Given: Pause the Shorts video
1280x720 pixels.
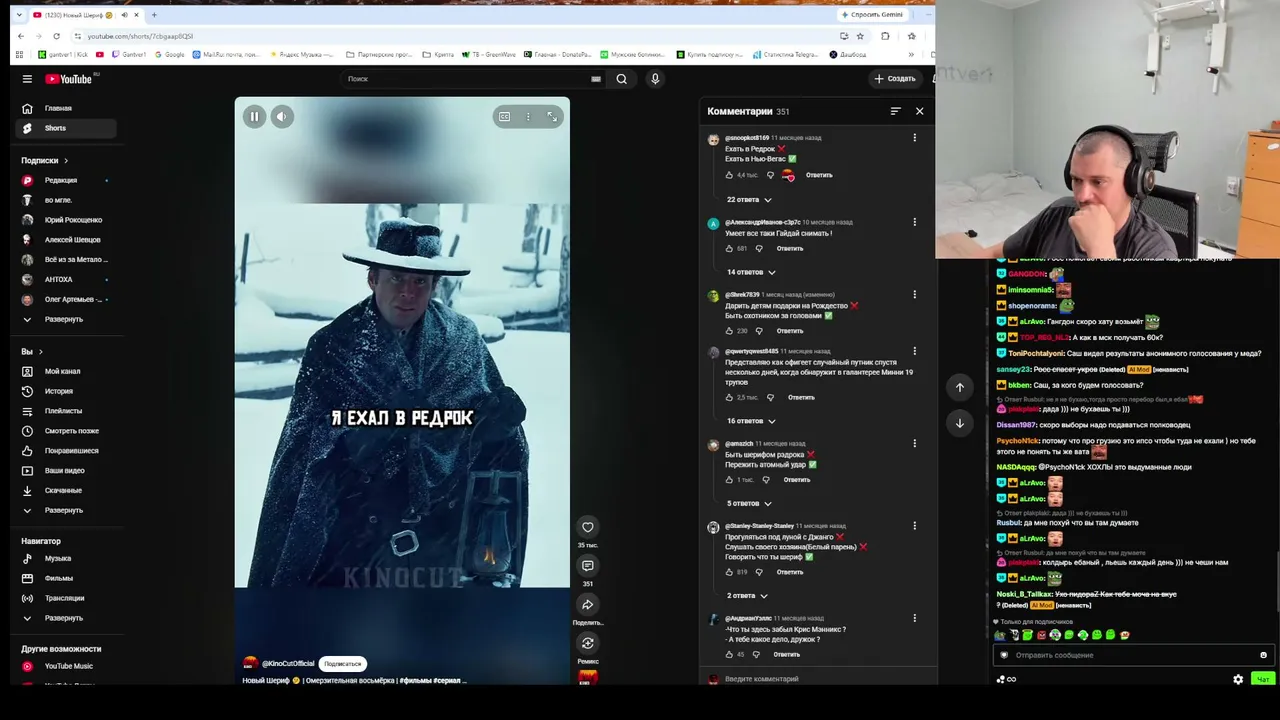Looking at the screenshot, I should pyautogui.click(x=254, y=117).
